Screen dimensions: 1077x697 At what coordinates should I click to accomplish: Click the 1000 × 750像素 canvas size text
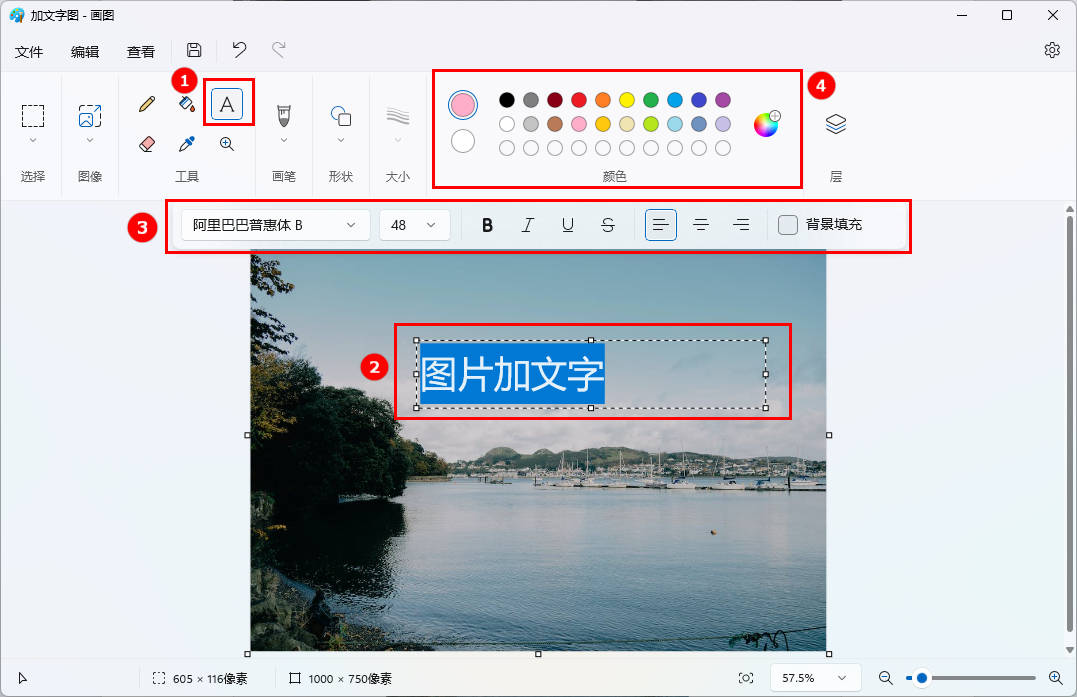click(x=350, y=679)
